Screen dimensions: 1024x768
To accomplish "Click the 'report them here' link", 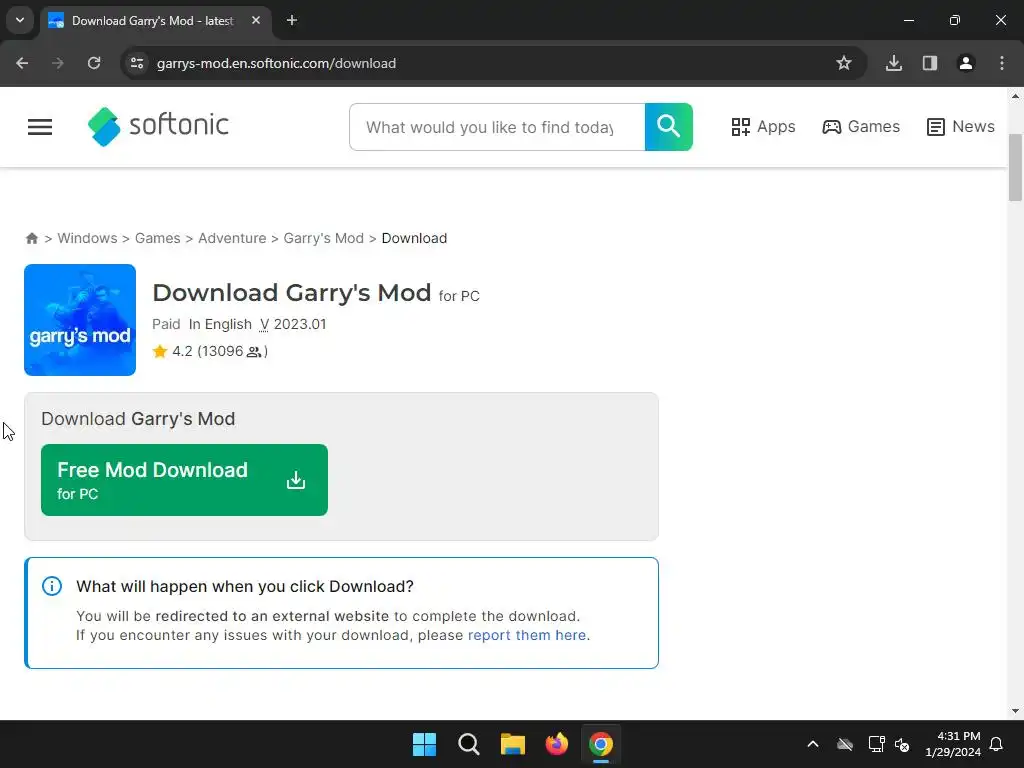I will coord(527,635).
